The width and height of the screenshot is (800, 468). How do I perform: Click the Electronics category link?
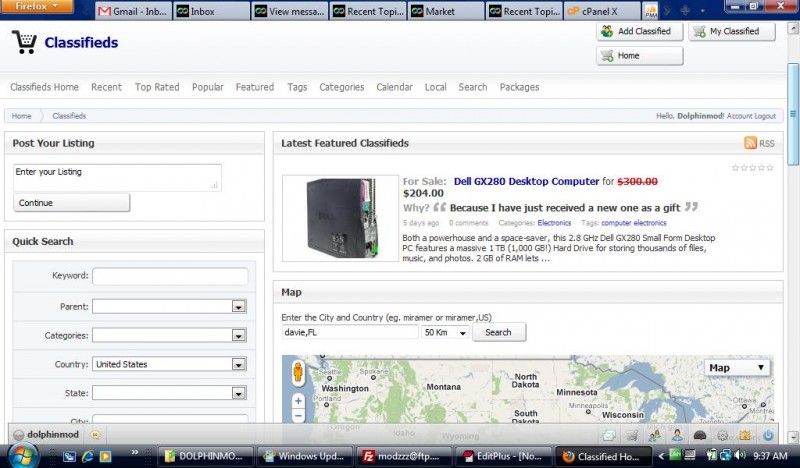coord(554,223)
